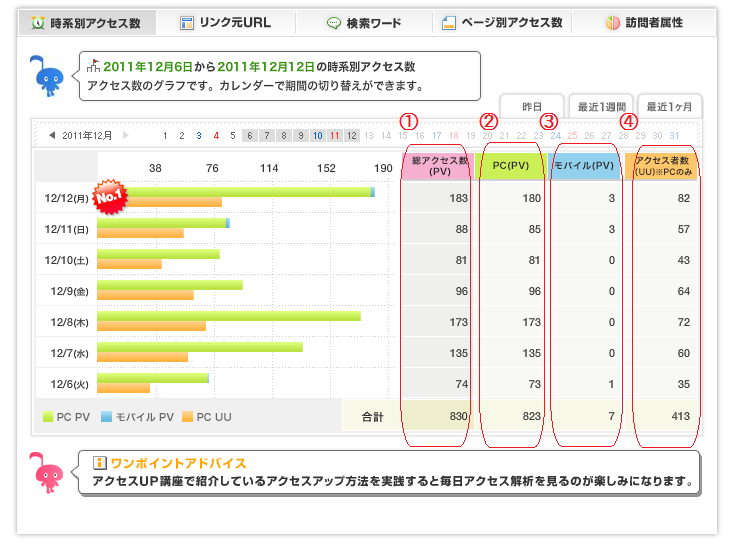Select day 3 in the calendar strip
732x548 pixels.
(x=199, y=136)
